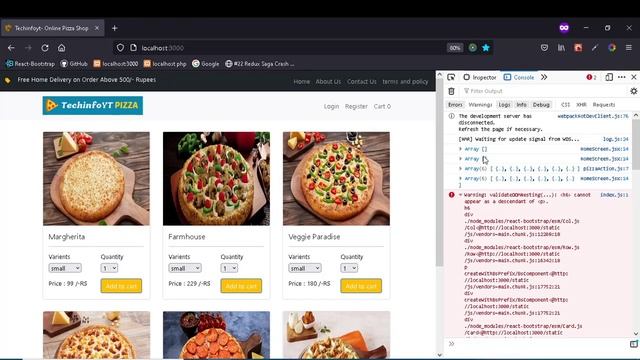Open Veggie Paradise variants dropdown
640x360 pixels.
[x=305, y=268]
